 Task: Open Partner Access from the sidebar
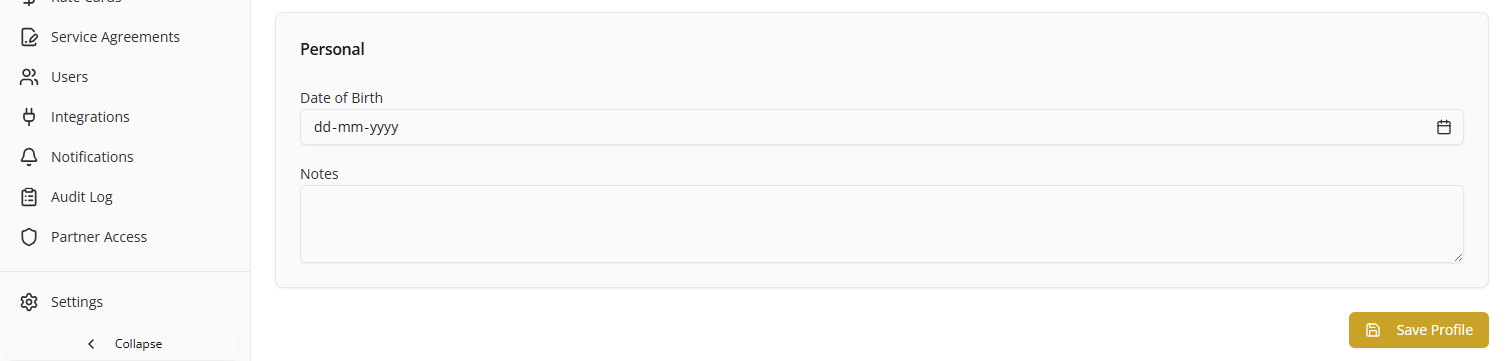pos(99,237)
